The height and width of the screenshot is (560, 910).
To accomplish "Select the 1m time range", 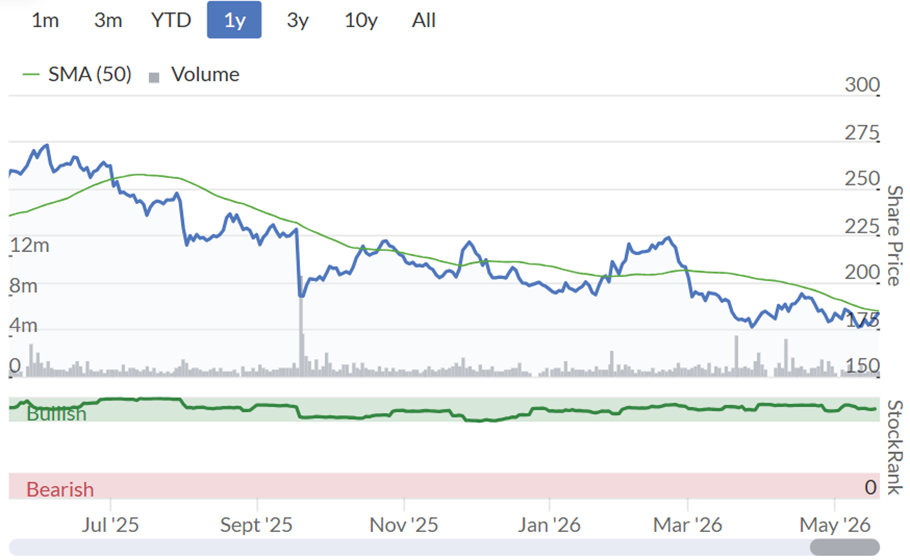I will (45, 20).
